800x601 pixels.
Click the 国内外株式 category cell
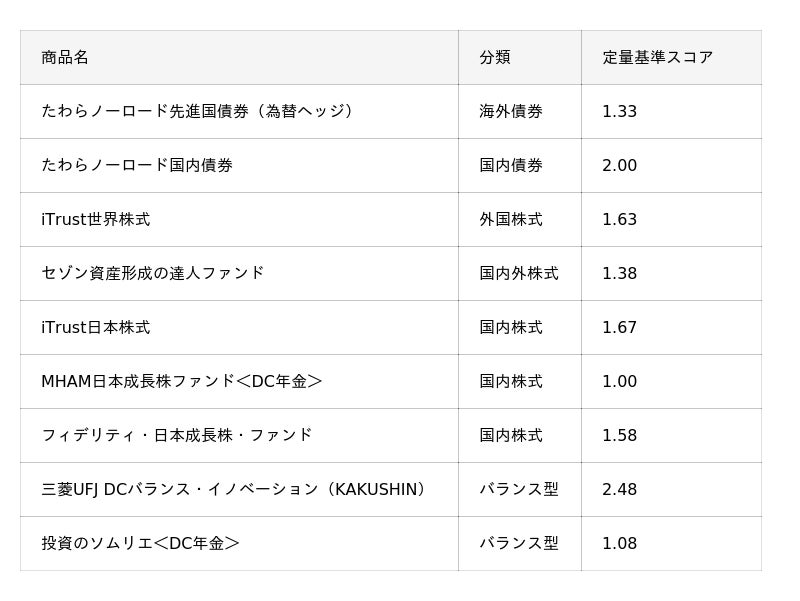[x=519, y=273]
